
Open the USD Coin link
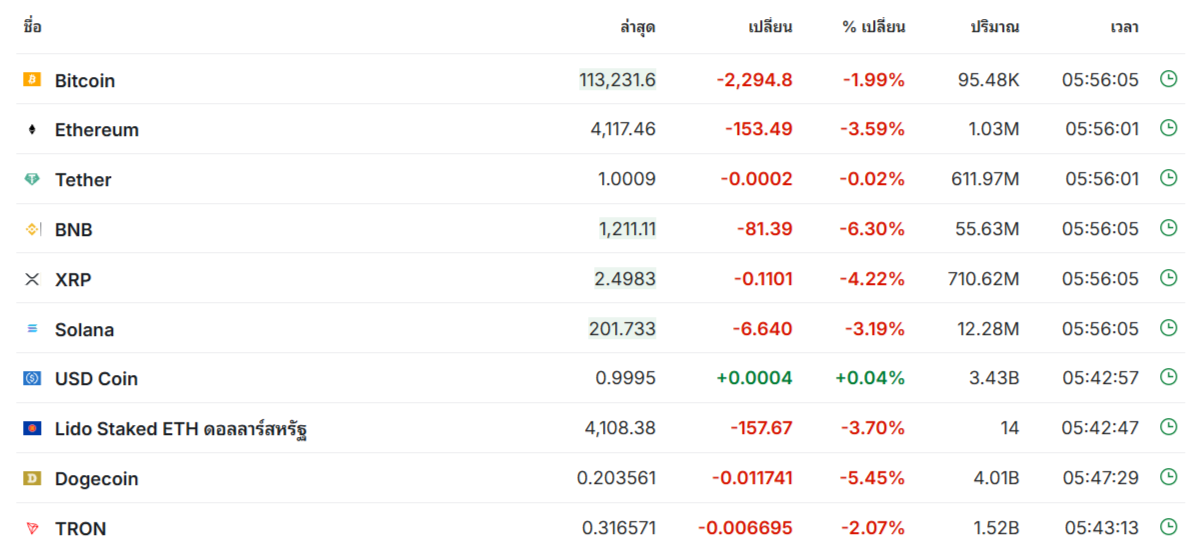pos(96,379)
